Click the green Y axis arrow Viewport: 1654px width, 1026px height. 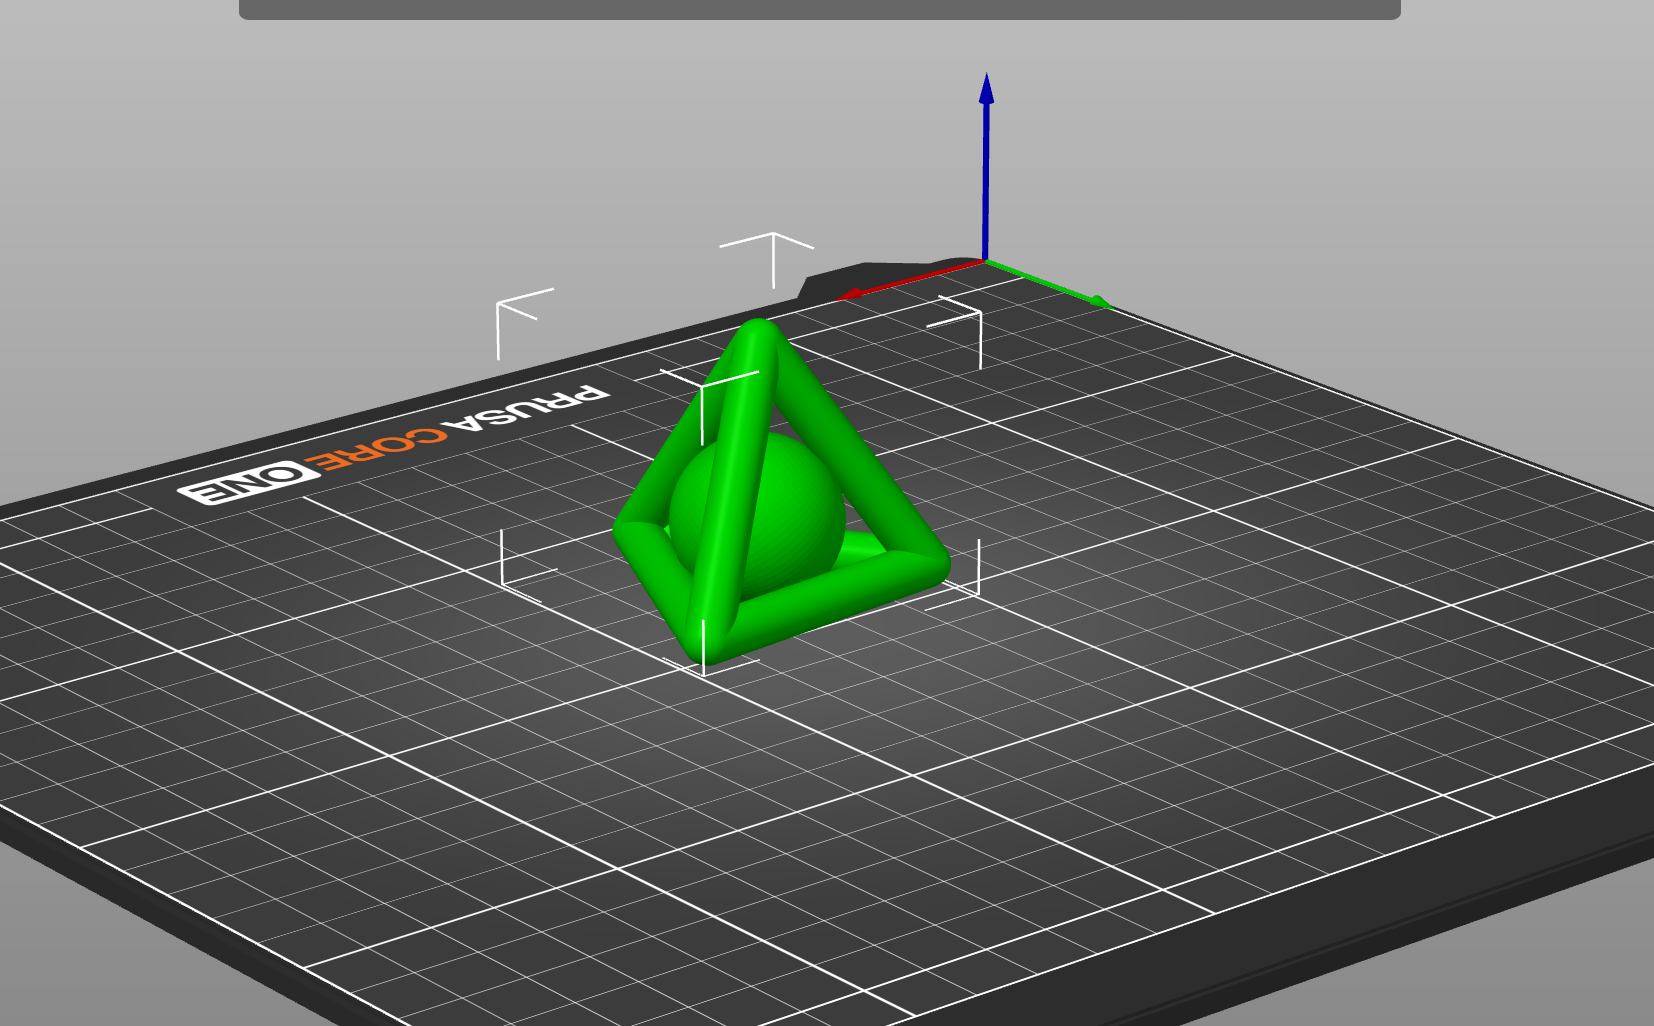(x=1060, y=288)
